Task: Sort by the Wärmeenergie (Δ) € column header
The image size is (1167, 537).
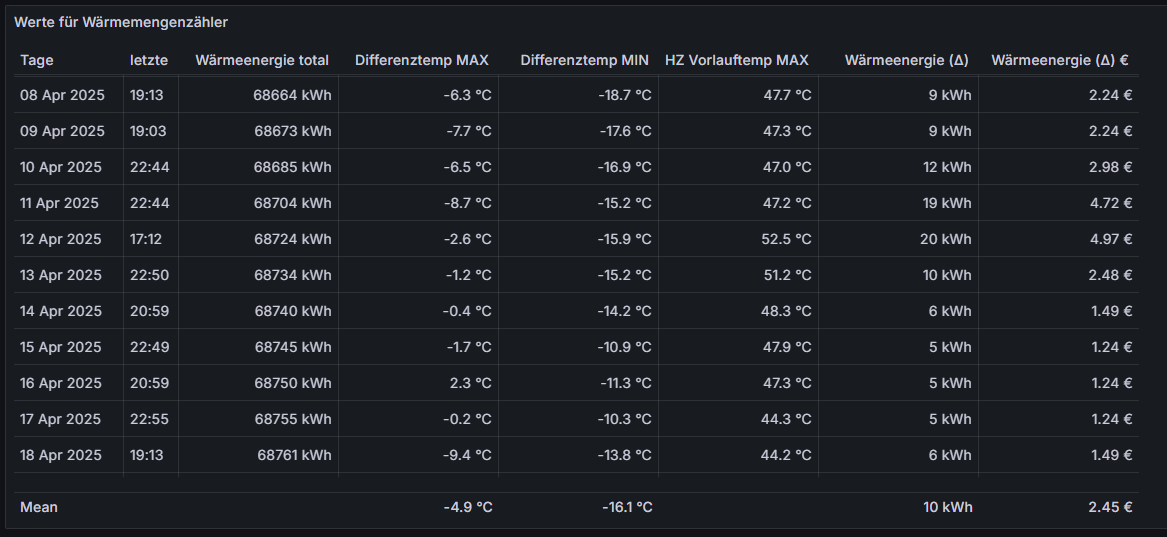Action: [1060, 60]
